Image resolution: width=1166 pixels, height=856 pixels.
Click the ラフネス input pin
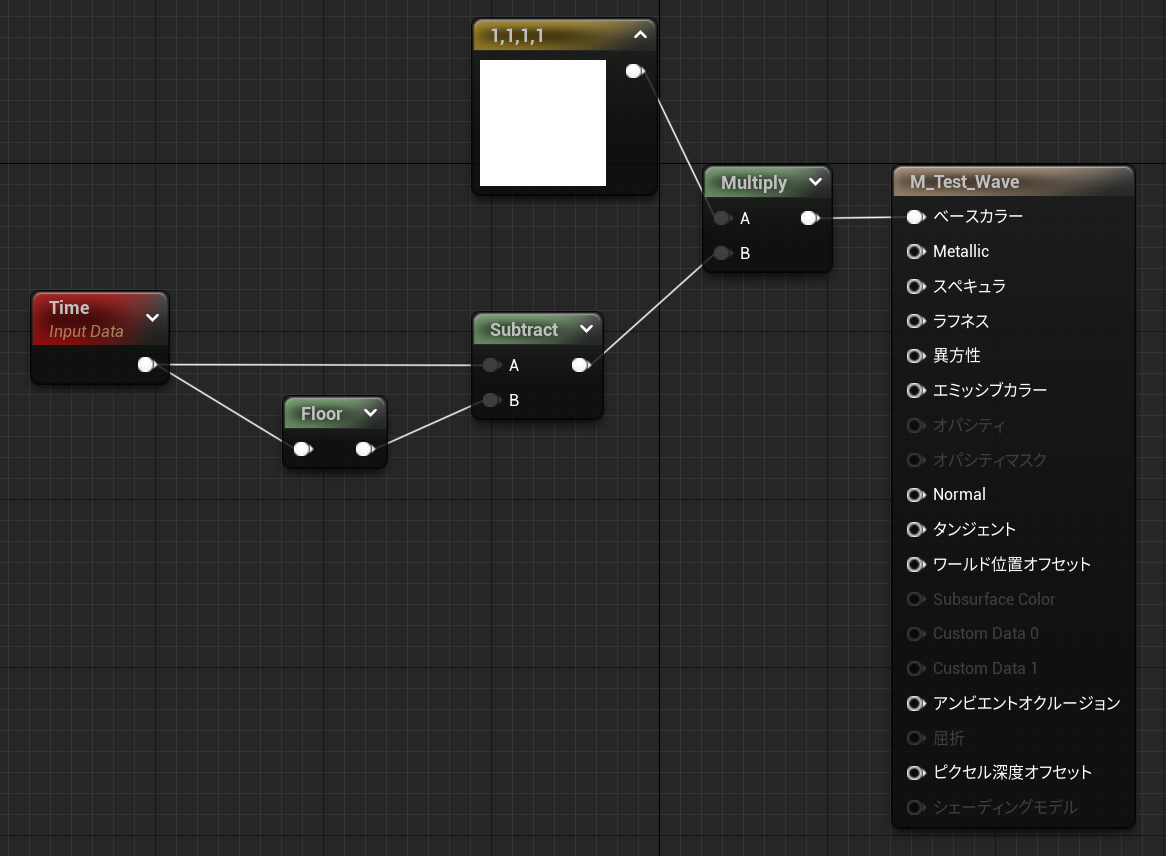tap(916, 321)
